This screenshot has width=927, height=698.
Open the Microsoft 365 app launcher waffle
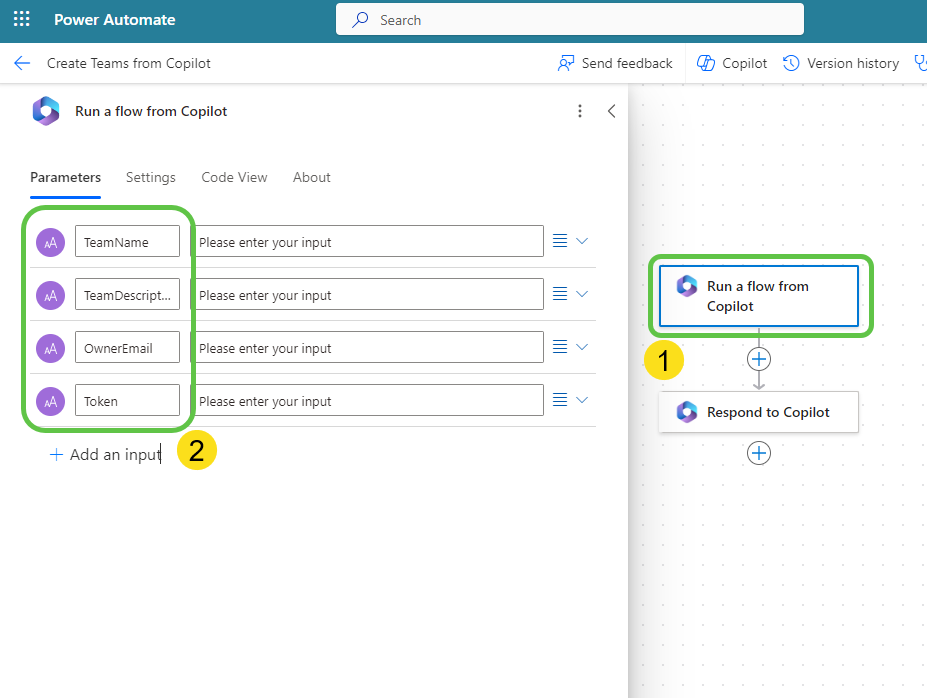(21, 18)
